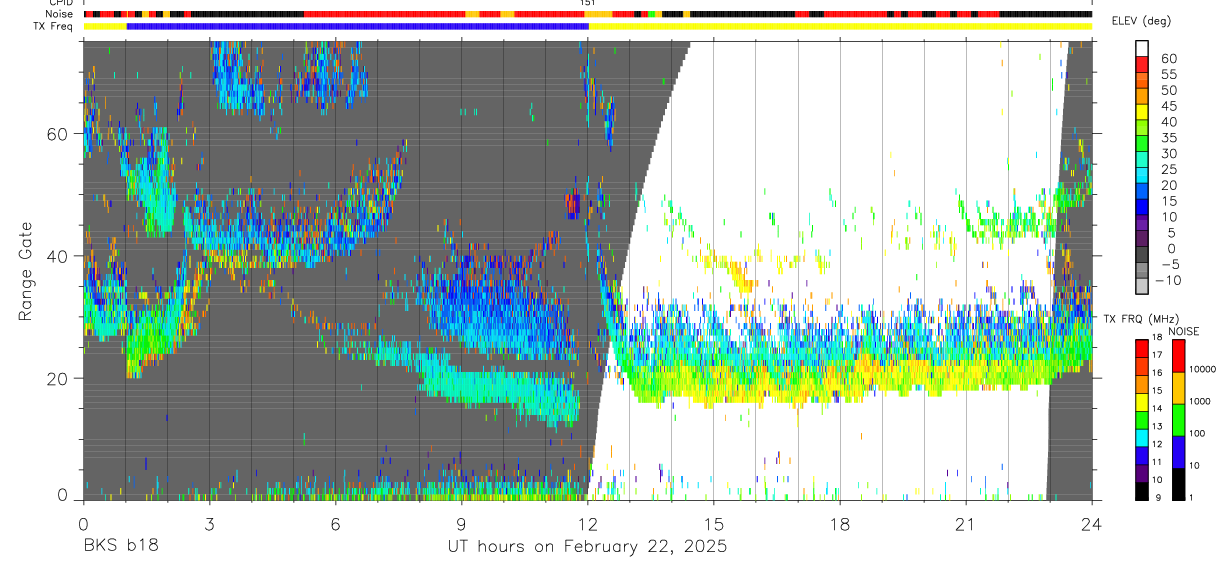Image resolution: width=1228 pixels, height=567 pixels.
Task: Click the '21' tick on the UT hours axis
Action: (965, 523)
